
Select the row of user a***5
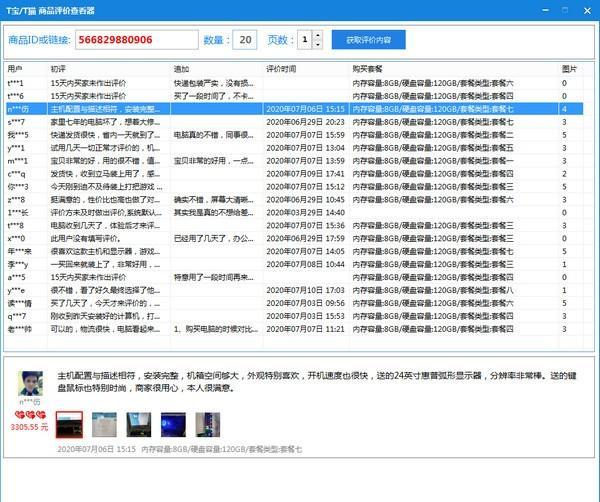294,277
